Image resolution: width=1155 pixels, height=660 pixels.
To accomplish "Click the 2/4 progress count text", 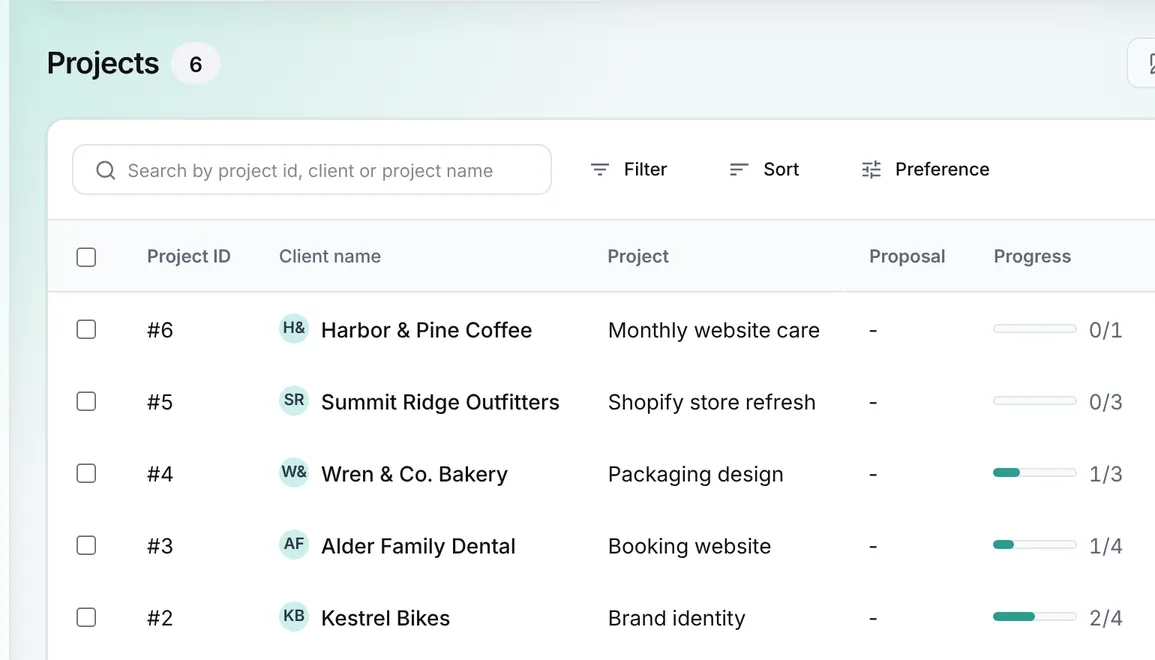I will pos(1106,618).
